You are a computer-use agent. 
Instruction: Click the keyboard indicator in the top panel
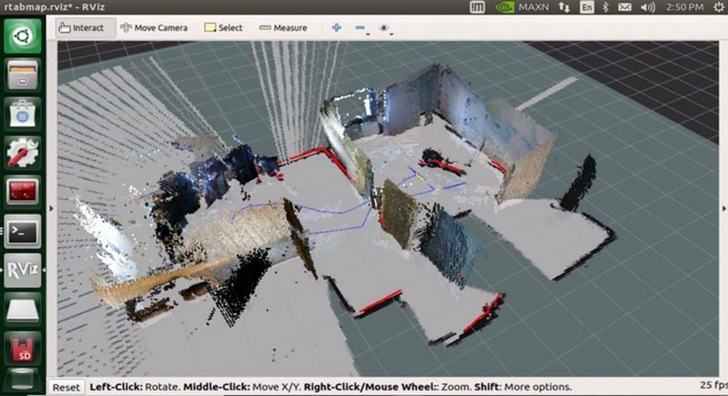click(477, 7)
